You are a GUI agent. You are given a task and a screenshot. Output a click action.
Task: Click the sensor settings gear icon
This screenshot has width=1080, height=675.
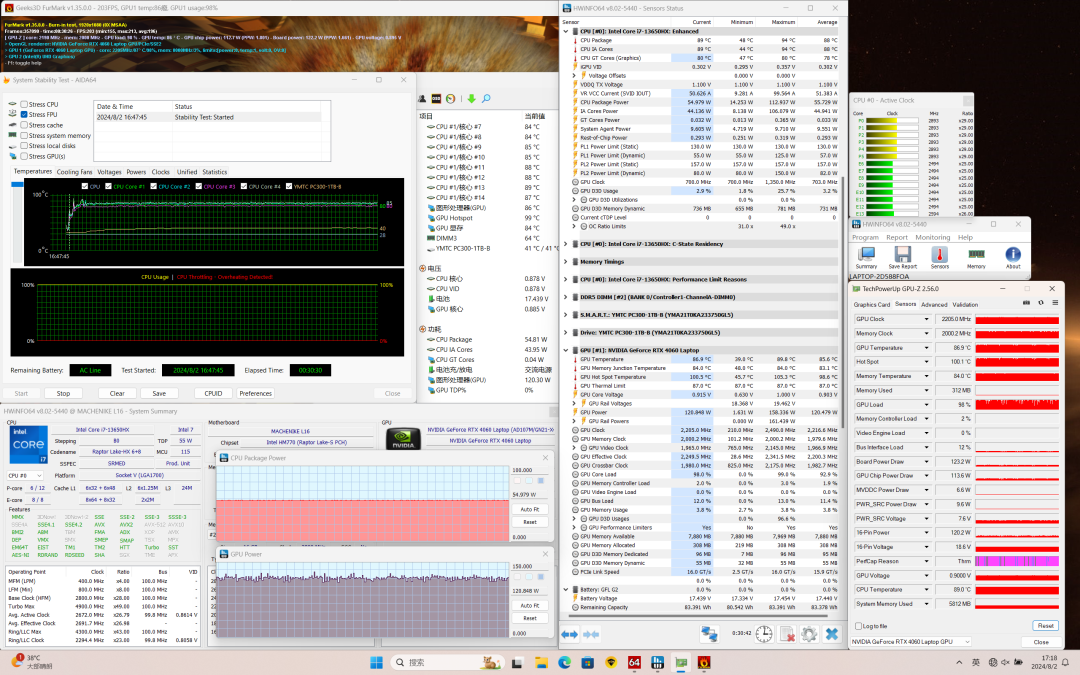tap(809, 634)
